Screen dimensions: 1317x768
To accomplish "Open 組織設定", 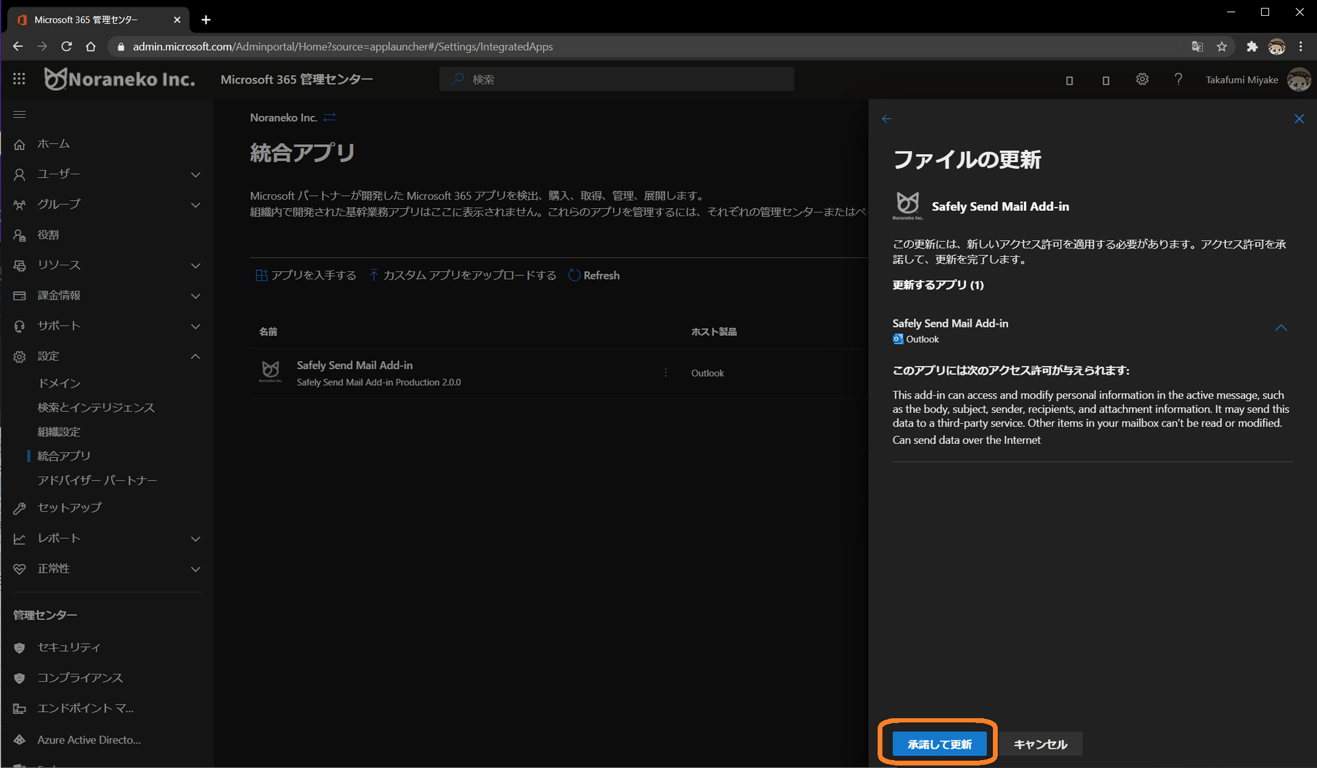I will 59,432.
